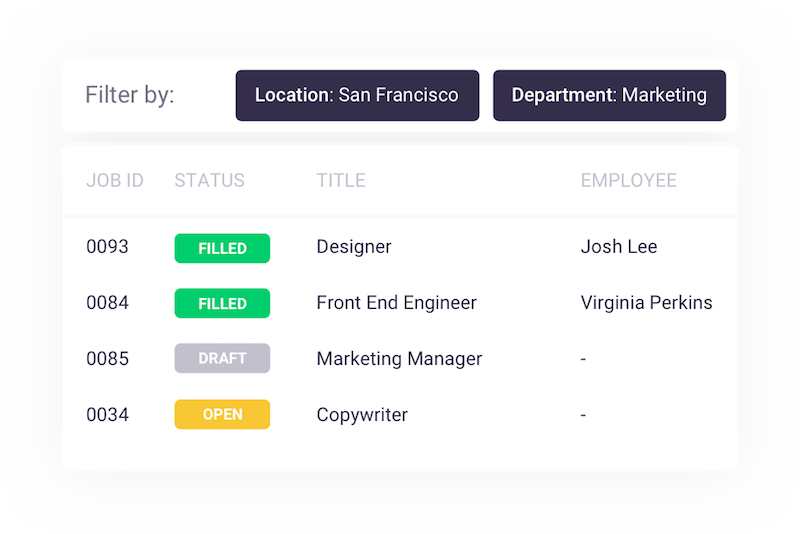Open job ID 0085
800x534 pixels.
(x=107, y=358)
